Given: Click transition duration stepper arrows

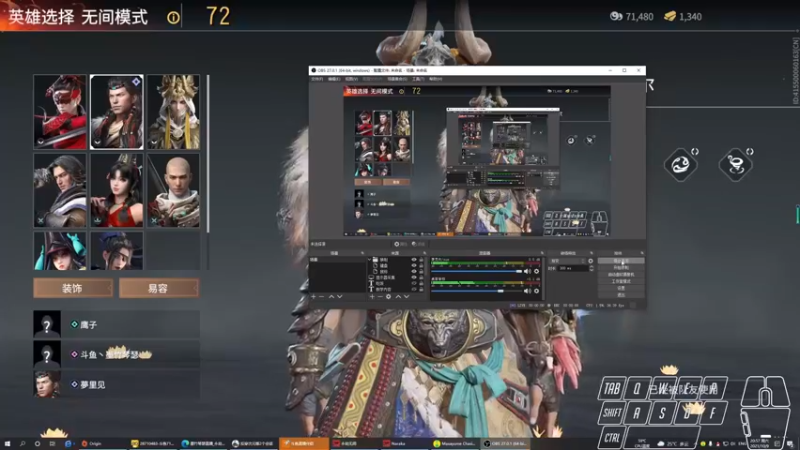Looking at the screenshot, I should [592, 268].
